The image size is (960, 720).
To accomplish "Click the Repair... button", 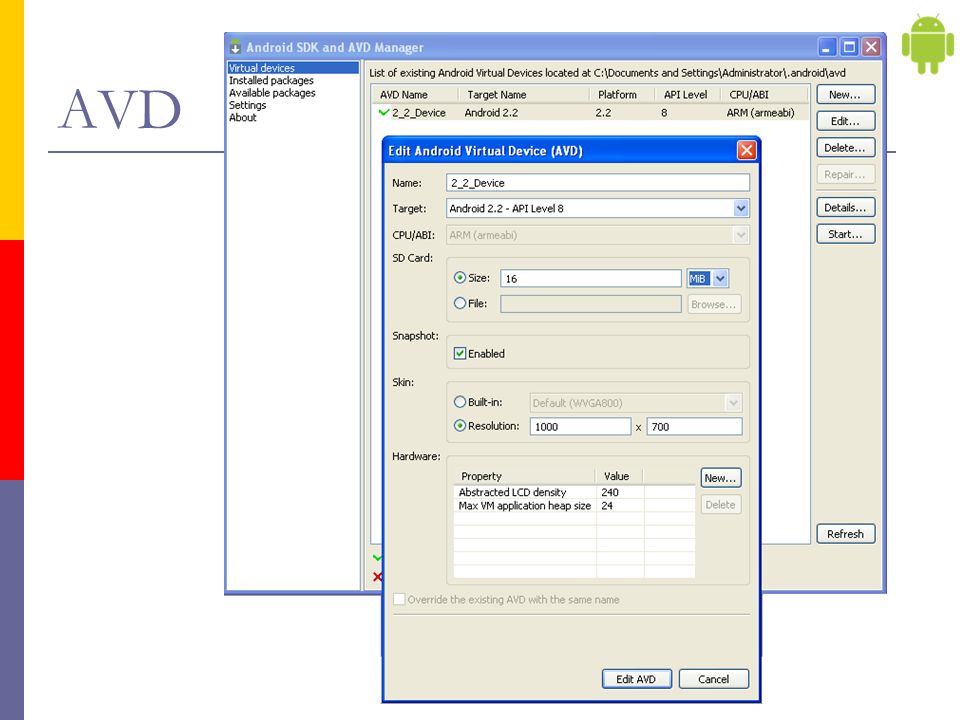I will (846, 174).
